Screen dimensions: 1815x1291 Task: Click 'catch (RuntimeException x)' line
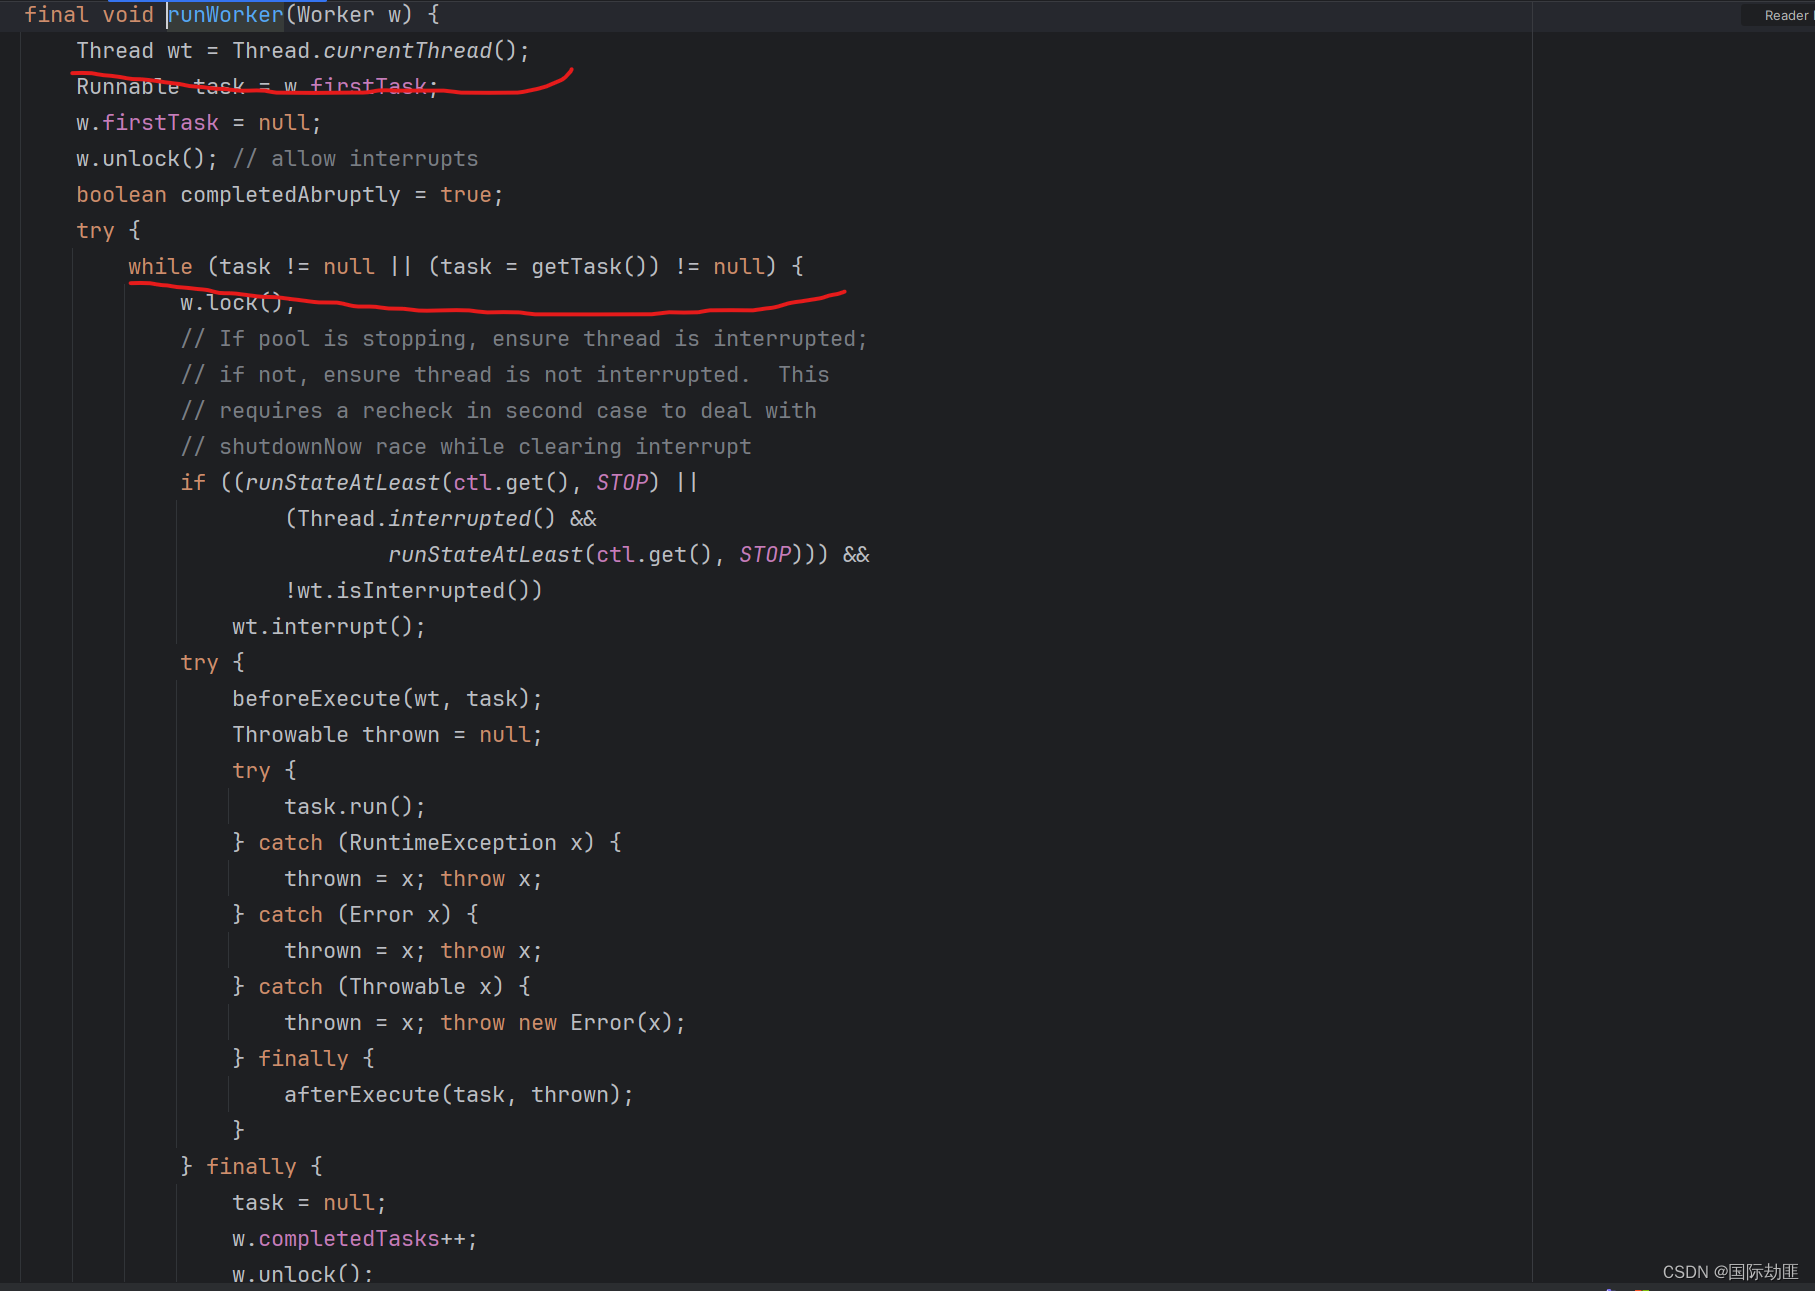point(427,843)
